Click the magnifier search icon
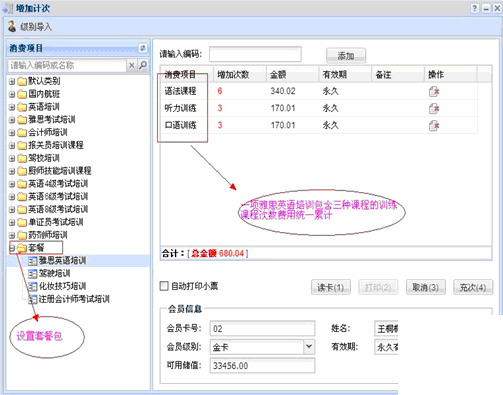This screenshot has height=395, width=503. pos(143,65)
